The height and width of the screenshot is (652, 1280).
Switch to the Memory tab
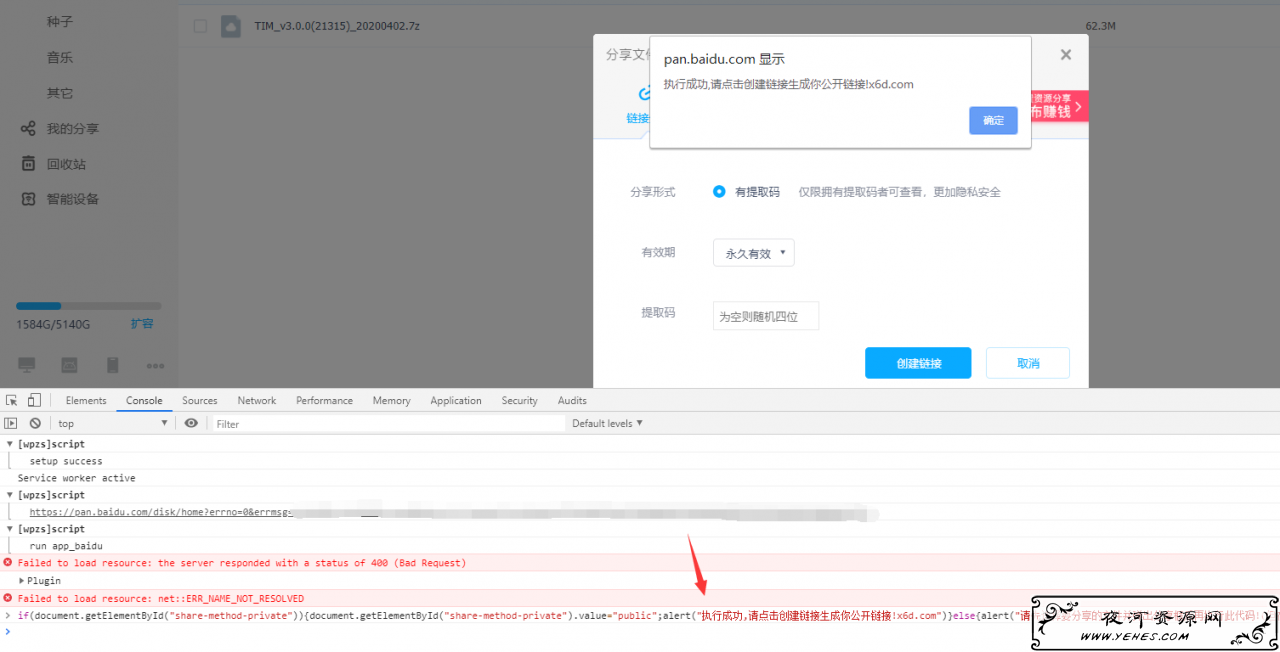(391, 400)
